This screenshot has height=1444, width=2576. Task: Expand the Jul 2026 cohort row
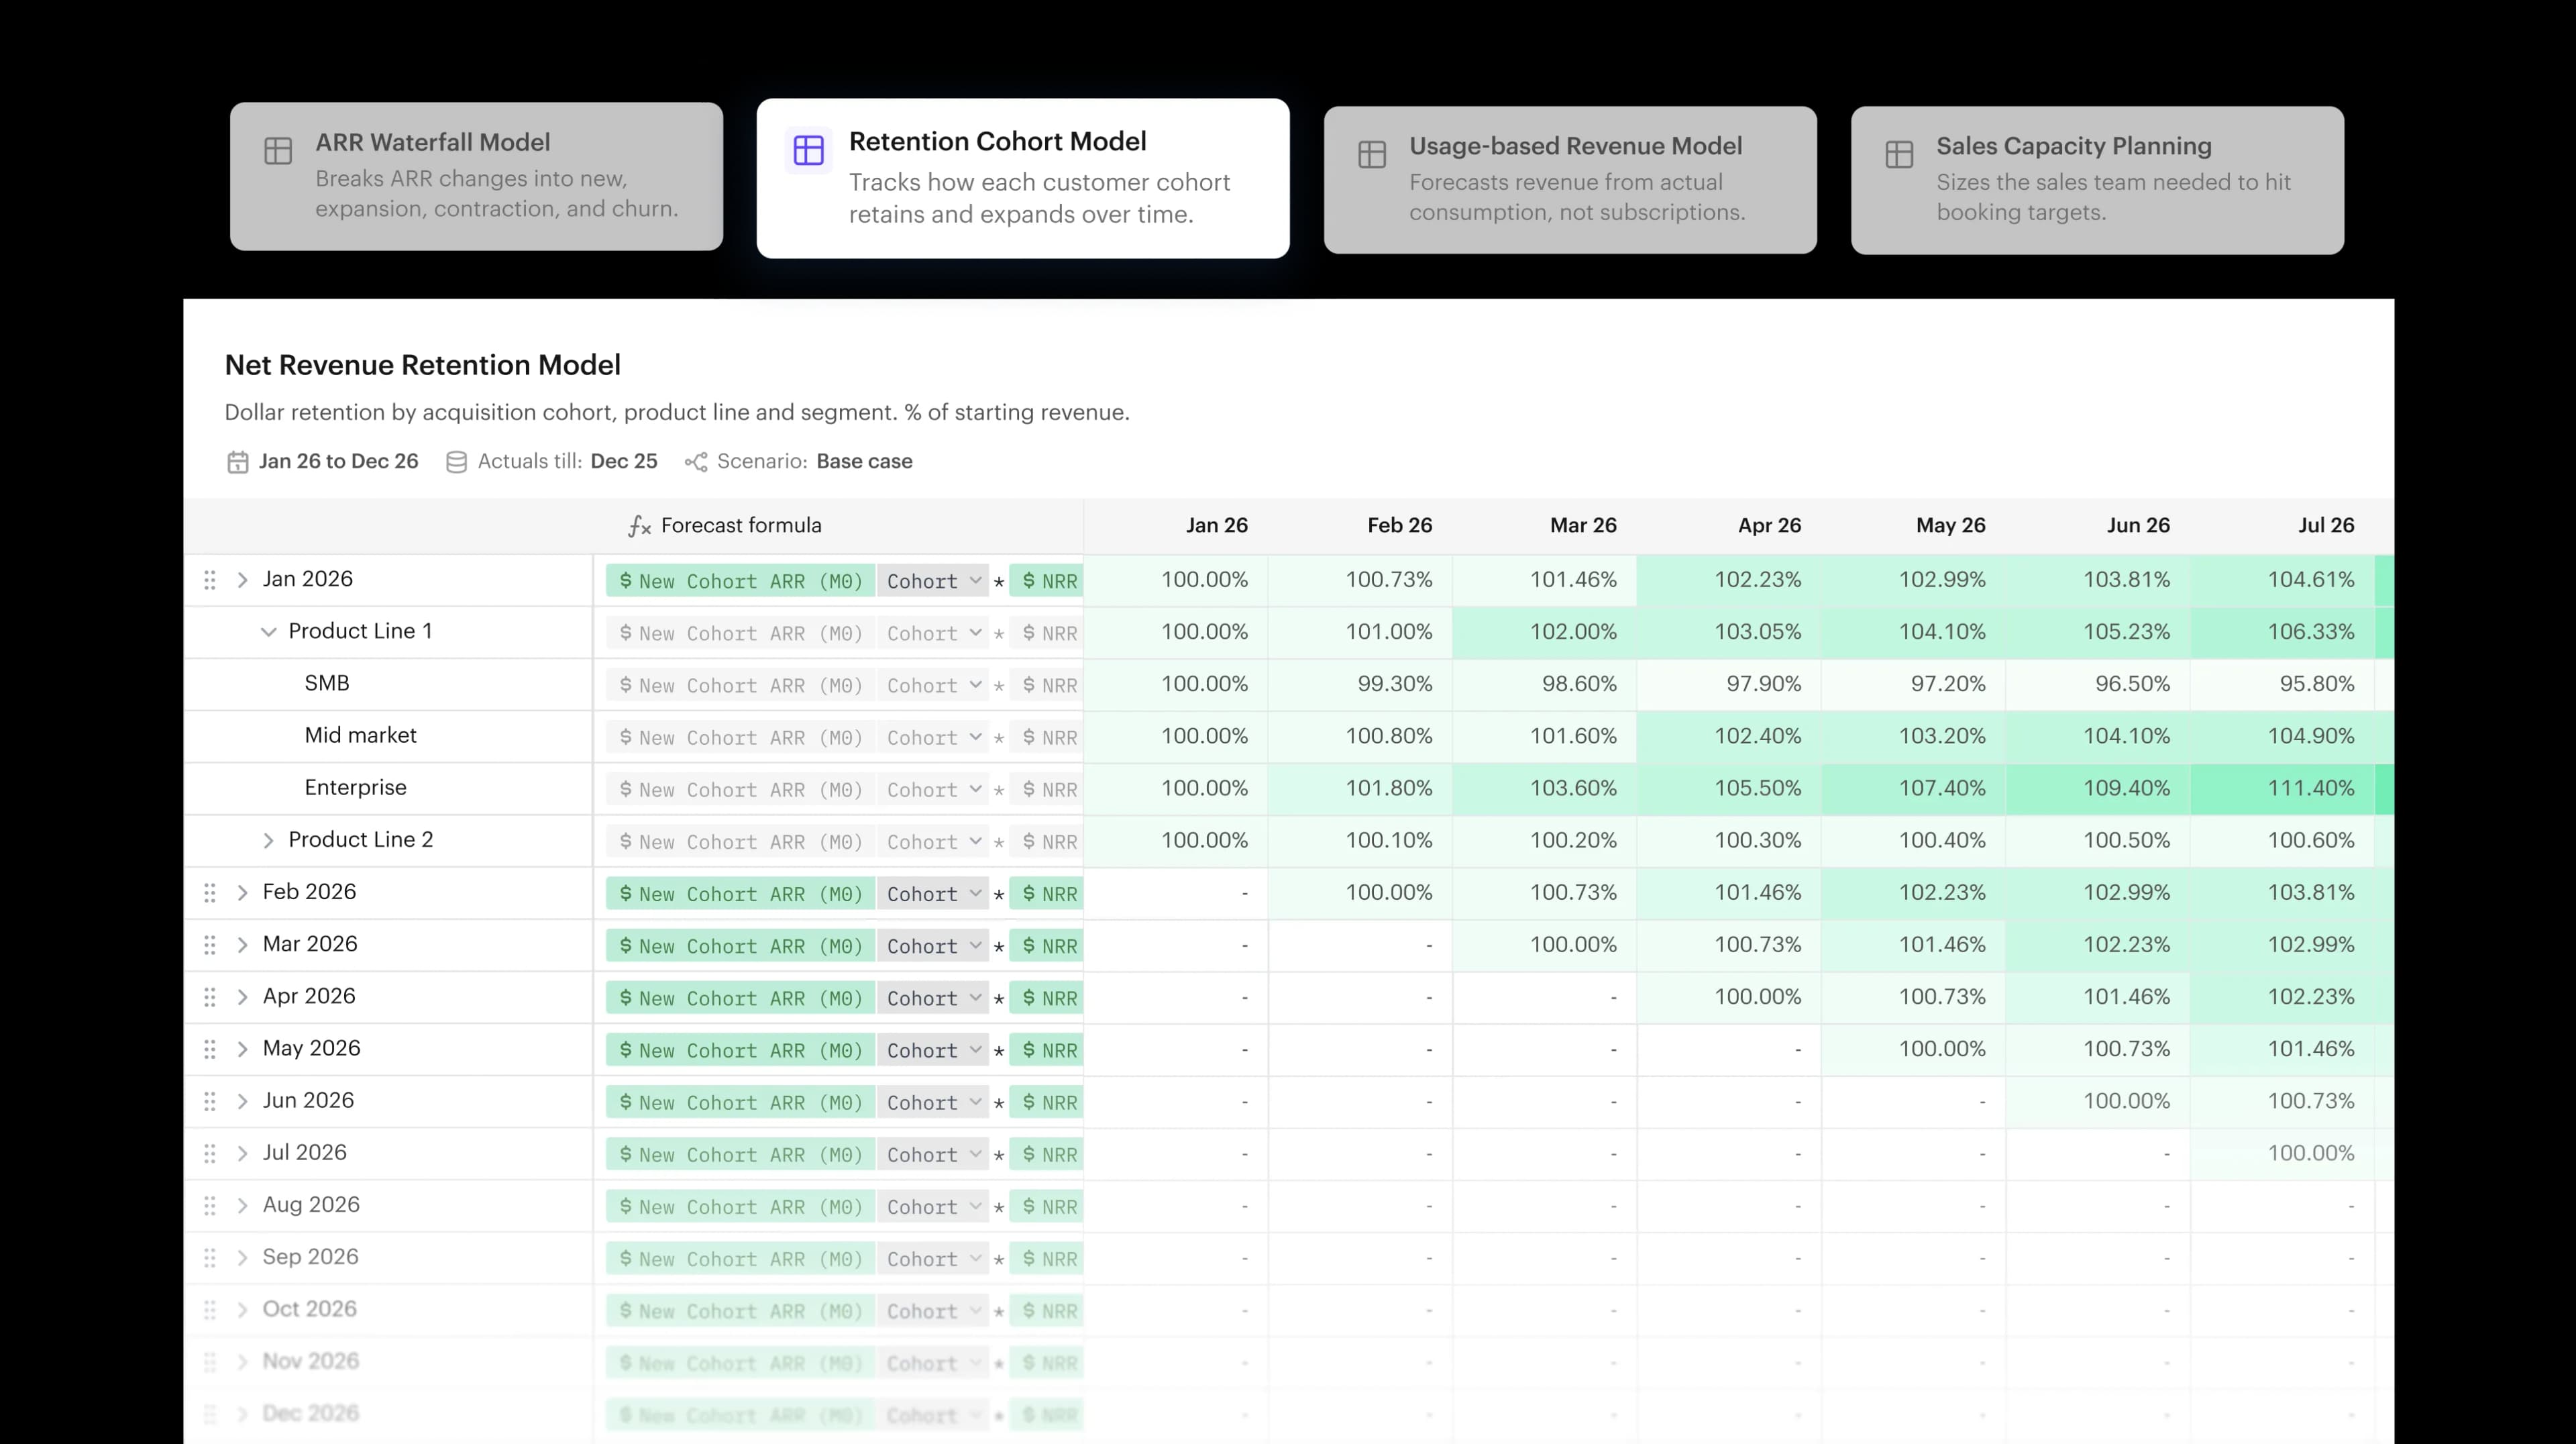[242, 1154]
